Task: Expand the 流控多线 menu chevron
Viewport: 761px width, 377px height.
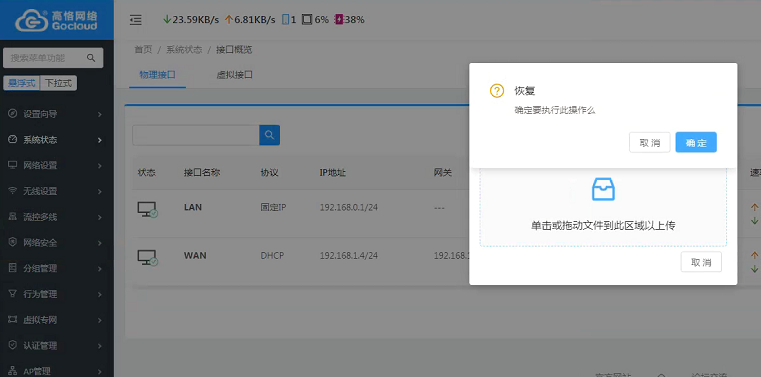Action: [99, 217]
